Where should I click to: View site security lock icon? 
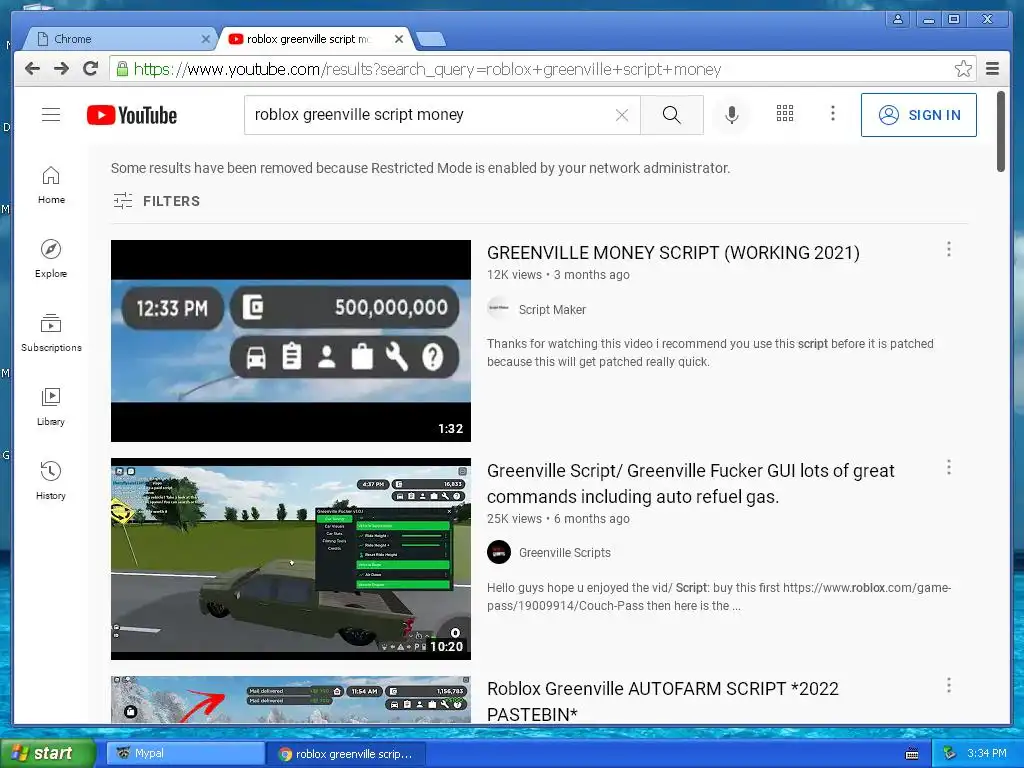click(122, 69)
